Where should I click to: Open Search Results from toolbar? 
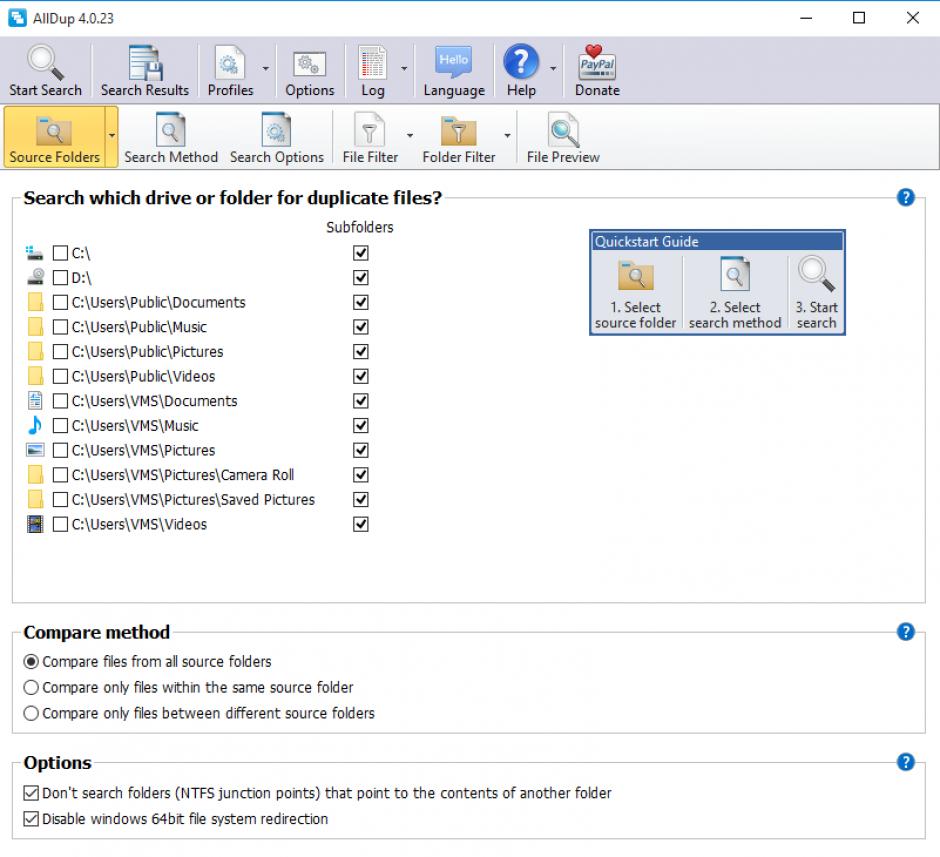144,71
